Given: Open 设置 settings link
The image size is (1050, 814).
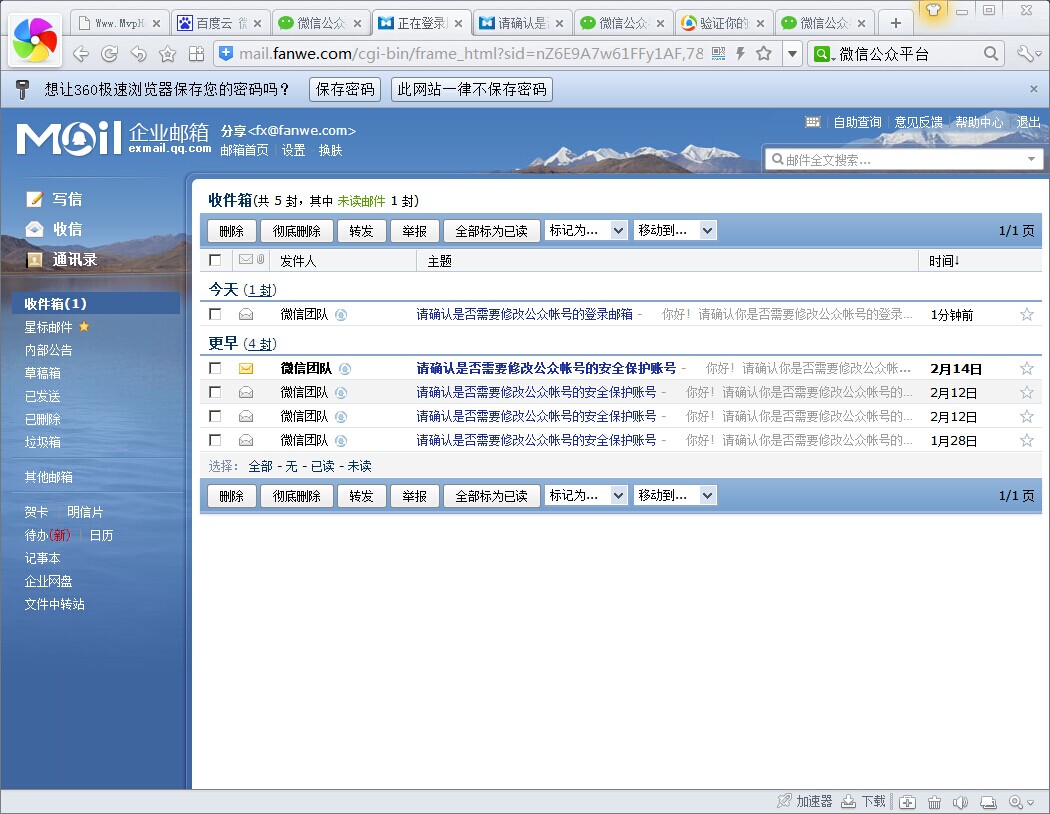Looking at the screenshot, I should 293,150.
